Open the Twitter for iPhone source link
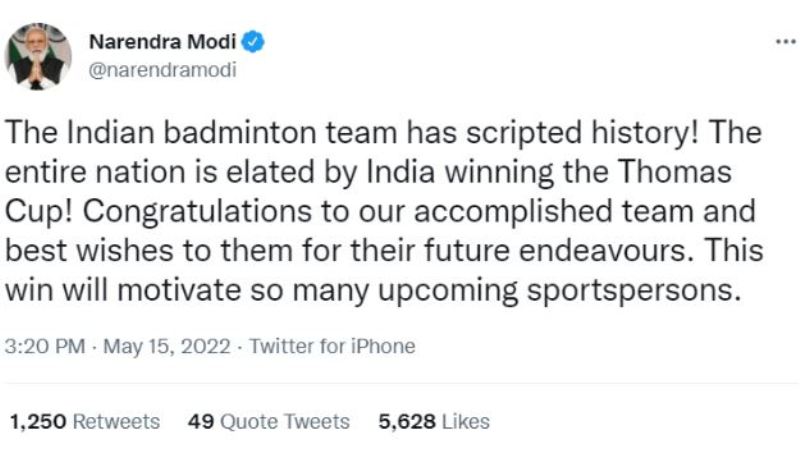Screen dimensions: 800x457 tap(332, 346)
